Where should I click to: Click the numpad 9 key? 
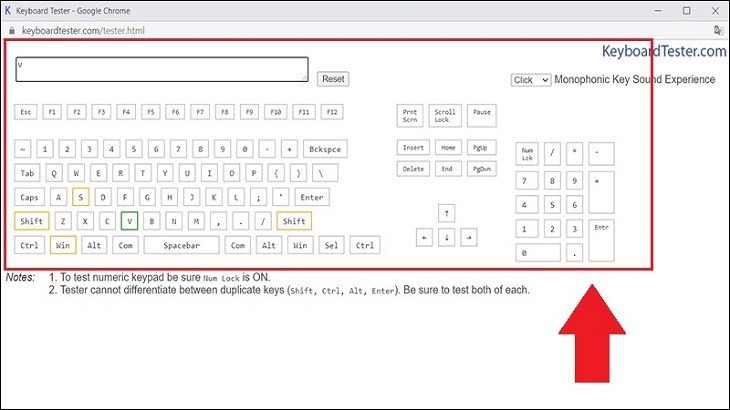coord(575,181)
